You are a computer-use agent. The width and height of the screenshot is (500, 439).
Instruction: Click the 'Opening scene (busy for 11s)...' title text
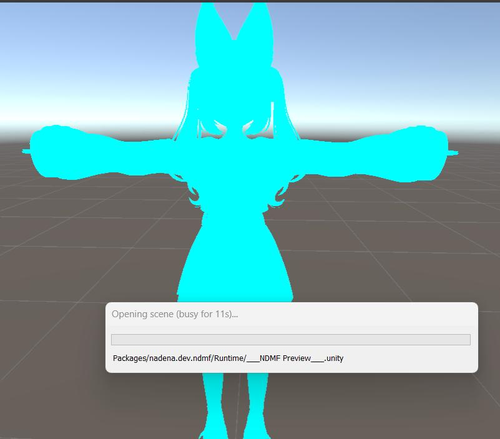175,314
